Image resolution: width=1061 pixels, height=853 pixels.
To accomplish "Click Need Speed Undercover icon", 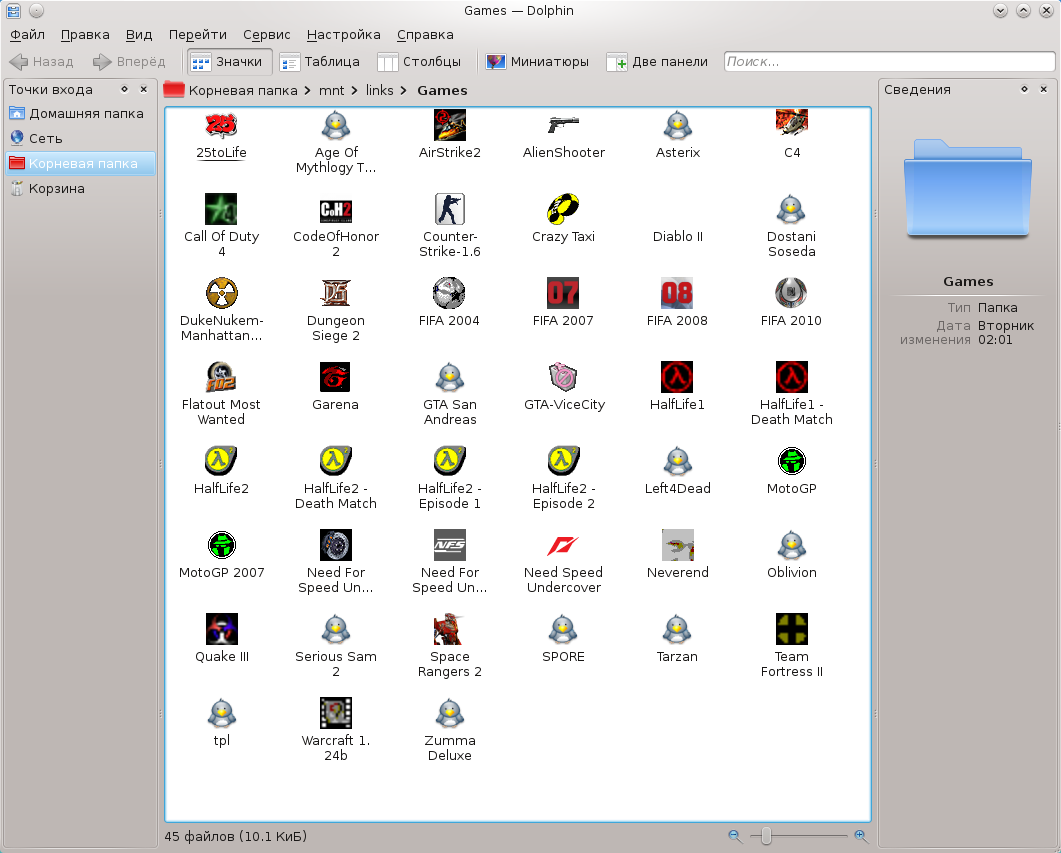I will 564,545.
